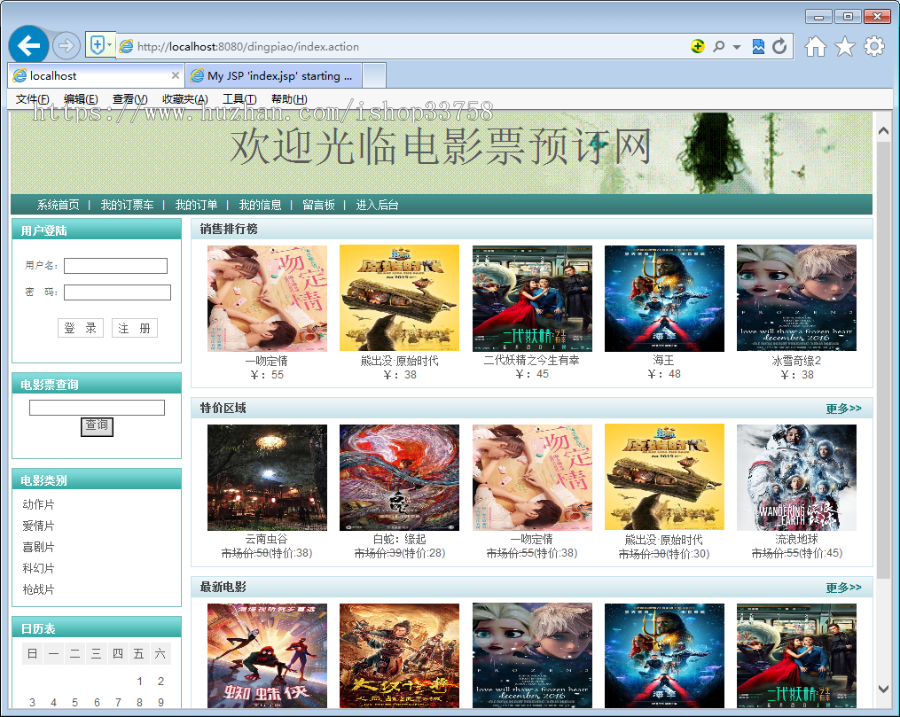This screenshot has width=900, height=717.
Task: Close the localhost tab
Action: click(x=175, y=75)
